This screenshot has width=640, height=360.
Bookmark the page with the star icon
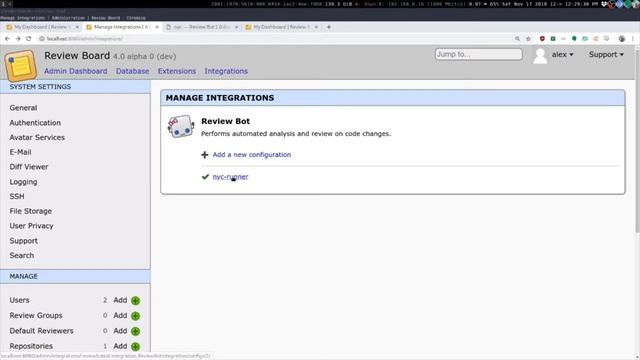point(528,39)
